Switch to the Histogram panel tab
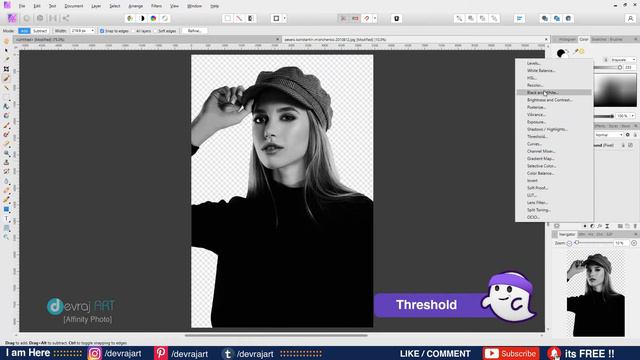Image resolution: width=640 pixels, height=360 pixels. tap(567, 40)
